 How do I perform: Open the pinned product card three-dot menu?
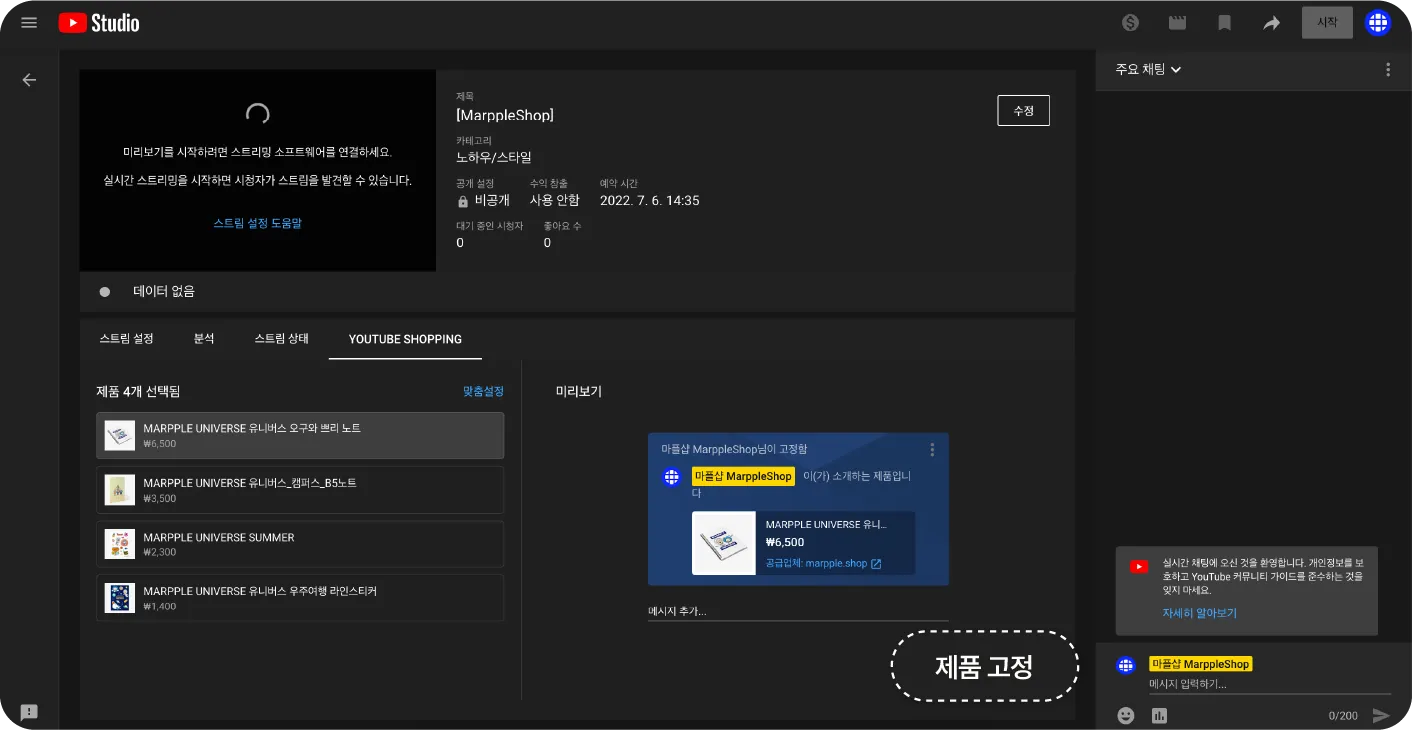(933, 450)
